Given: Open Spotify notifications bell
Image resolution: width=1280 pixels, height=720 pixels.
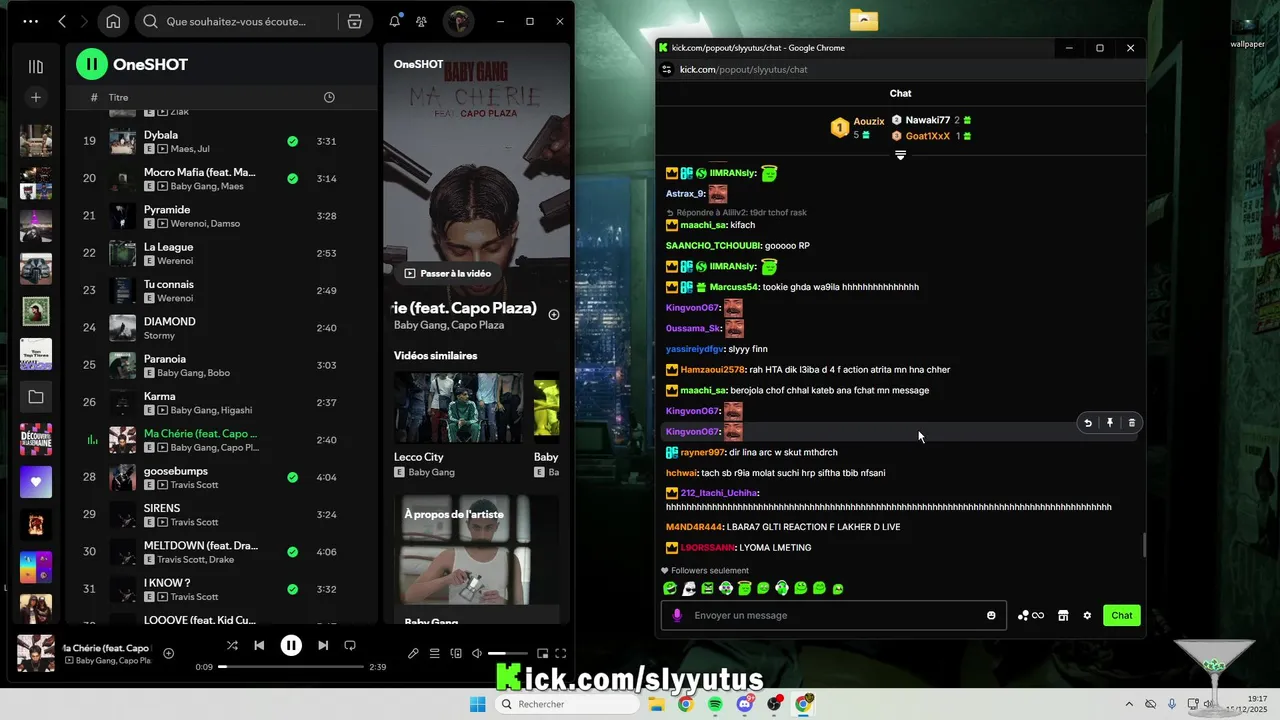Looking at the screenshot, I should tap(395, 21).
